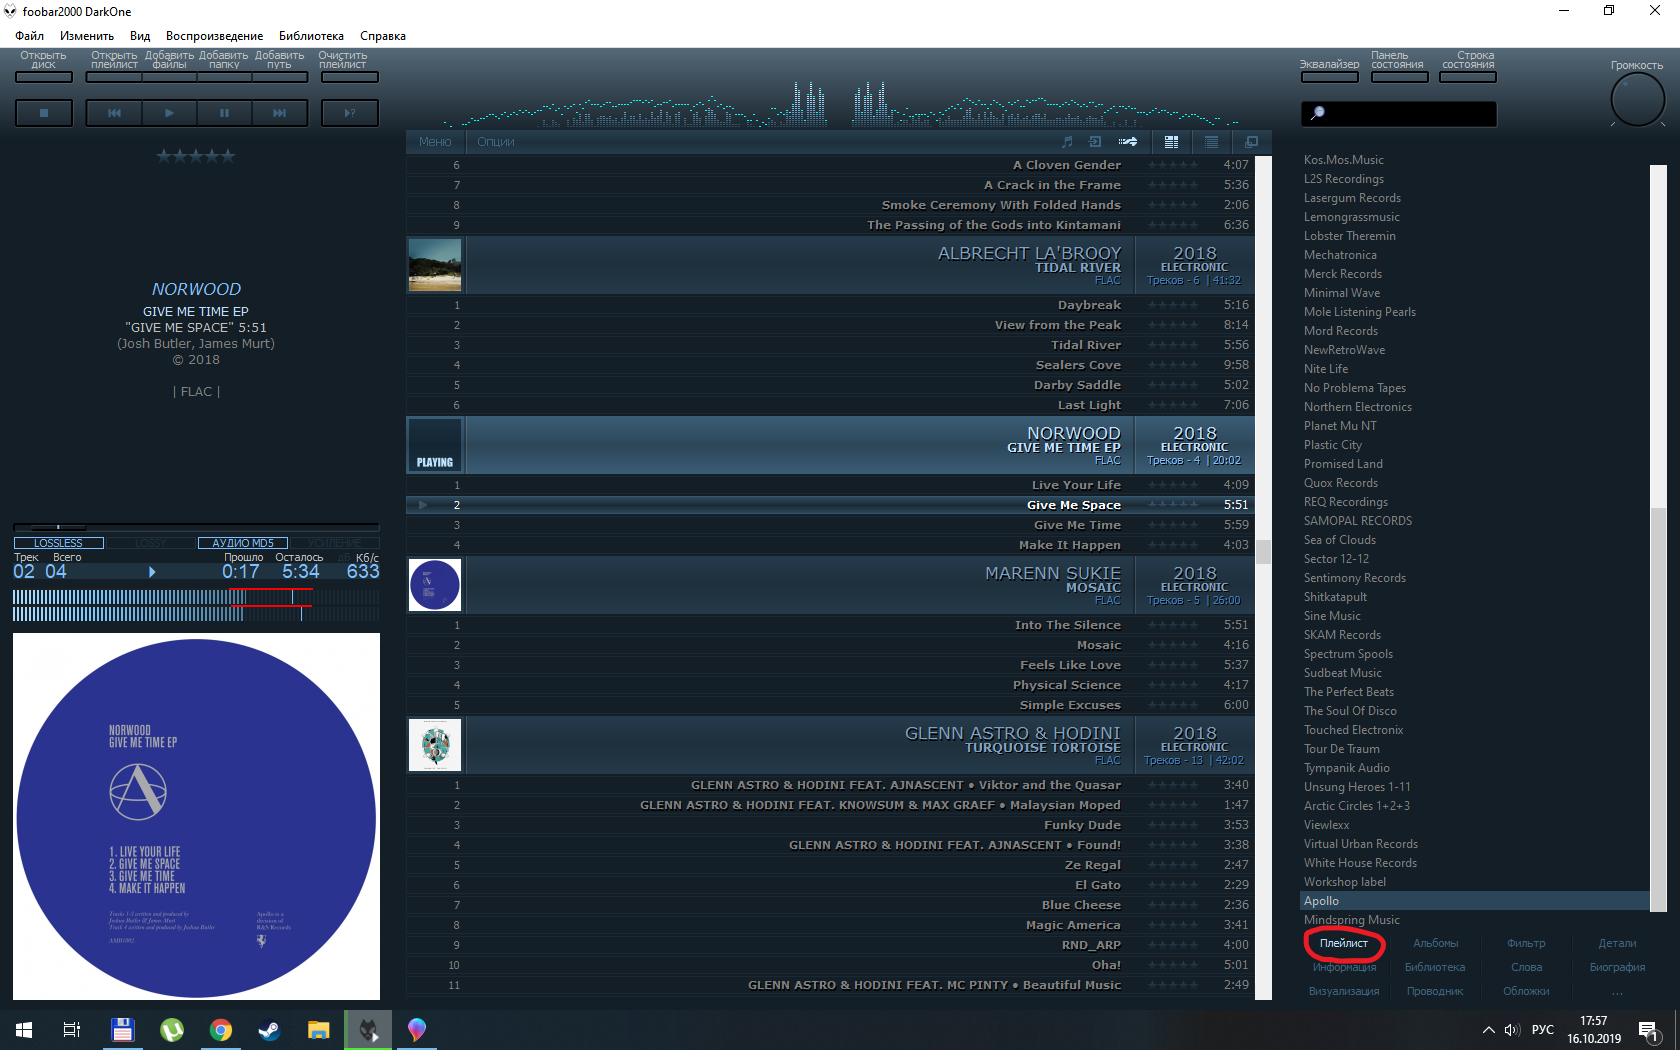
Task: Open the Воспроизведение menu
Action: tap(215, 36)
